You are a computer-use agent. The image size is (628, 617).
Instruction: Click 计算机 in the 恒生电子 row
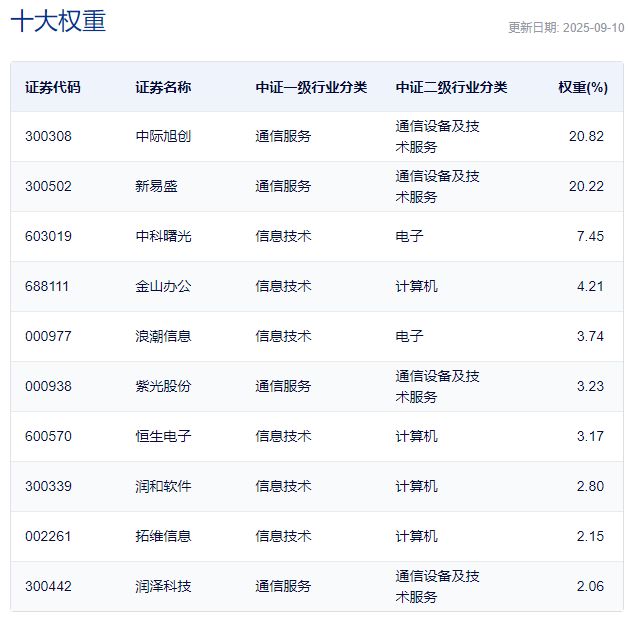point(417,436)
